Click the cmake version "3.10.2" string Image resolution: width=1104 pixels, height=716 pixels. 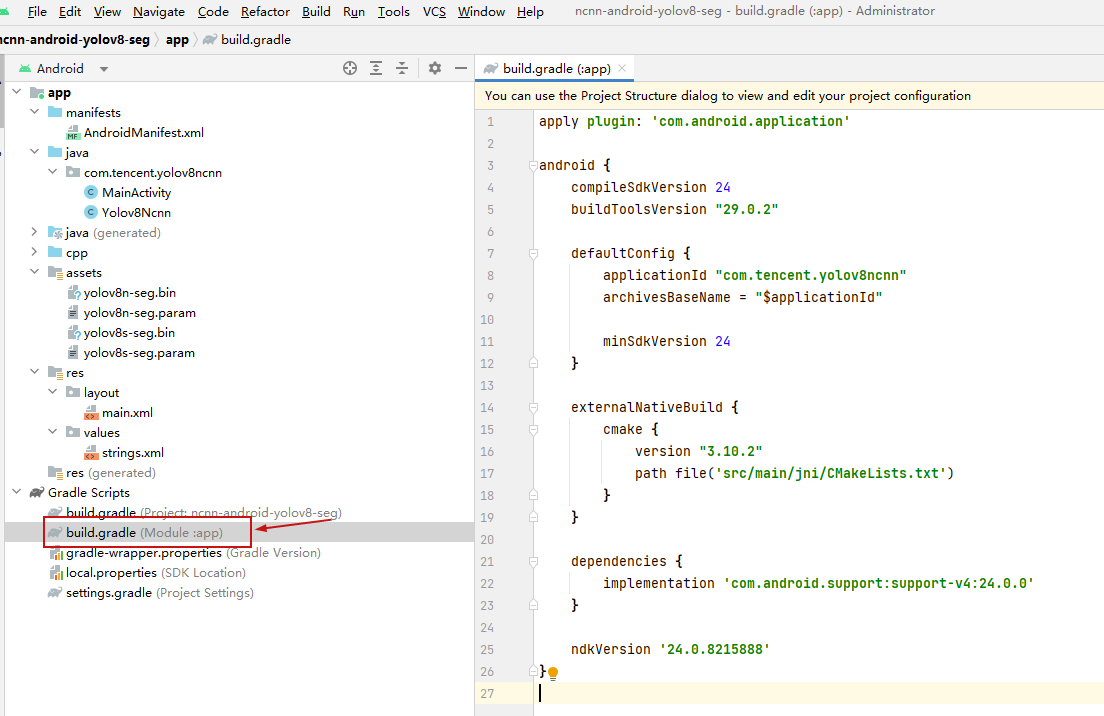pos(731,451)
